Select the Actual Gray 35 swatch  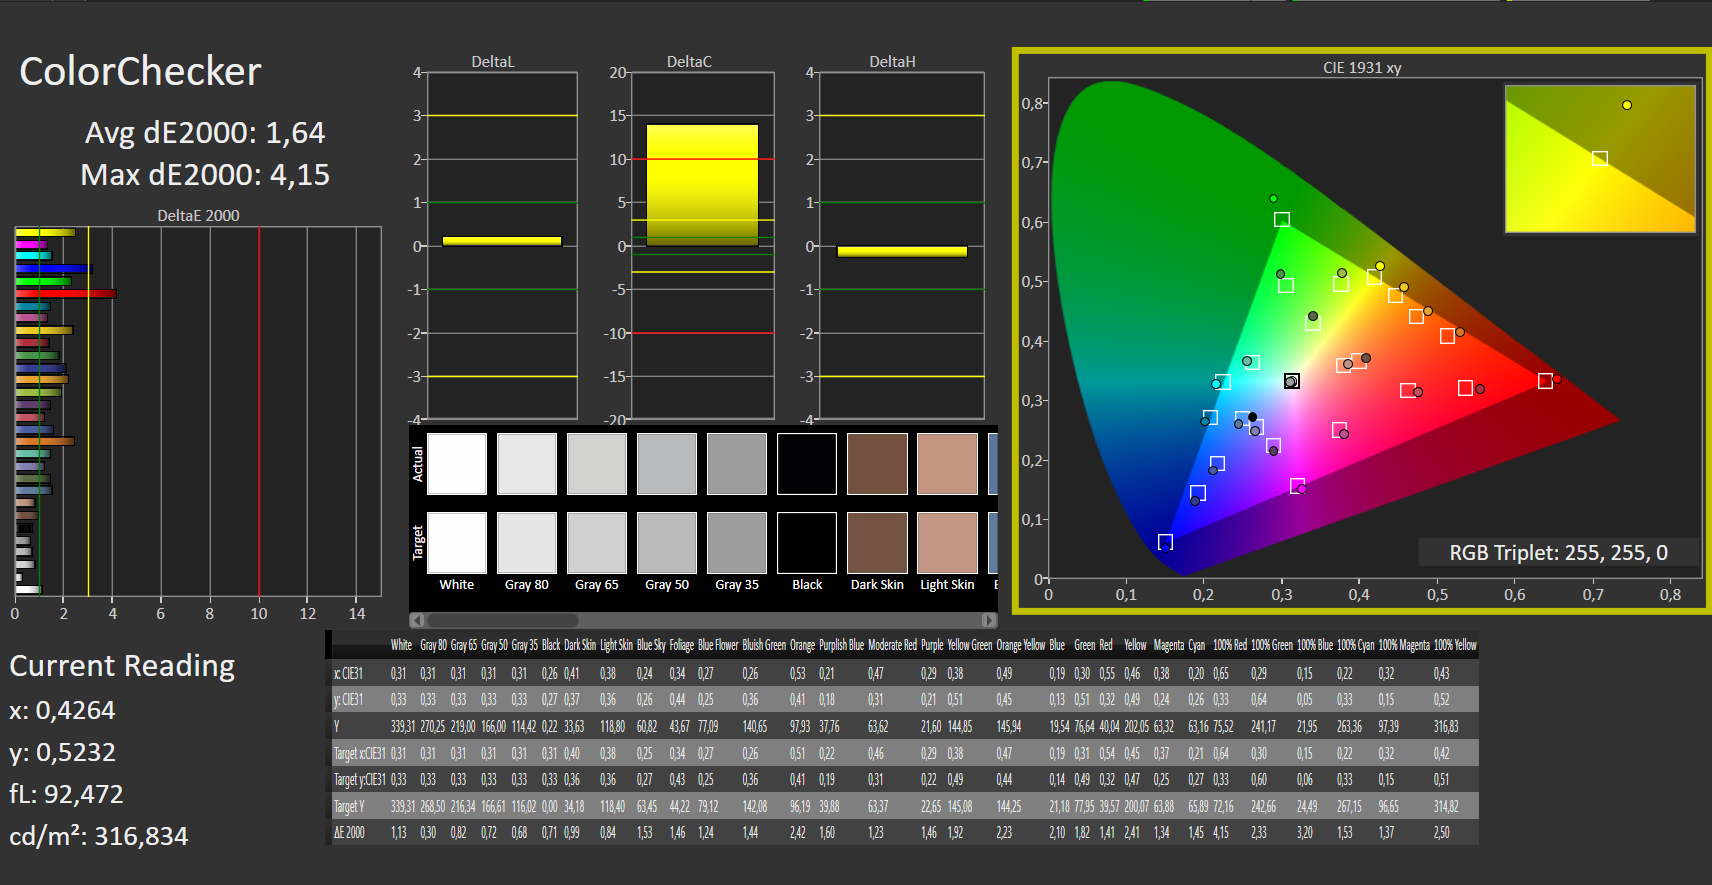tap(737, 464)
